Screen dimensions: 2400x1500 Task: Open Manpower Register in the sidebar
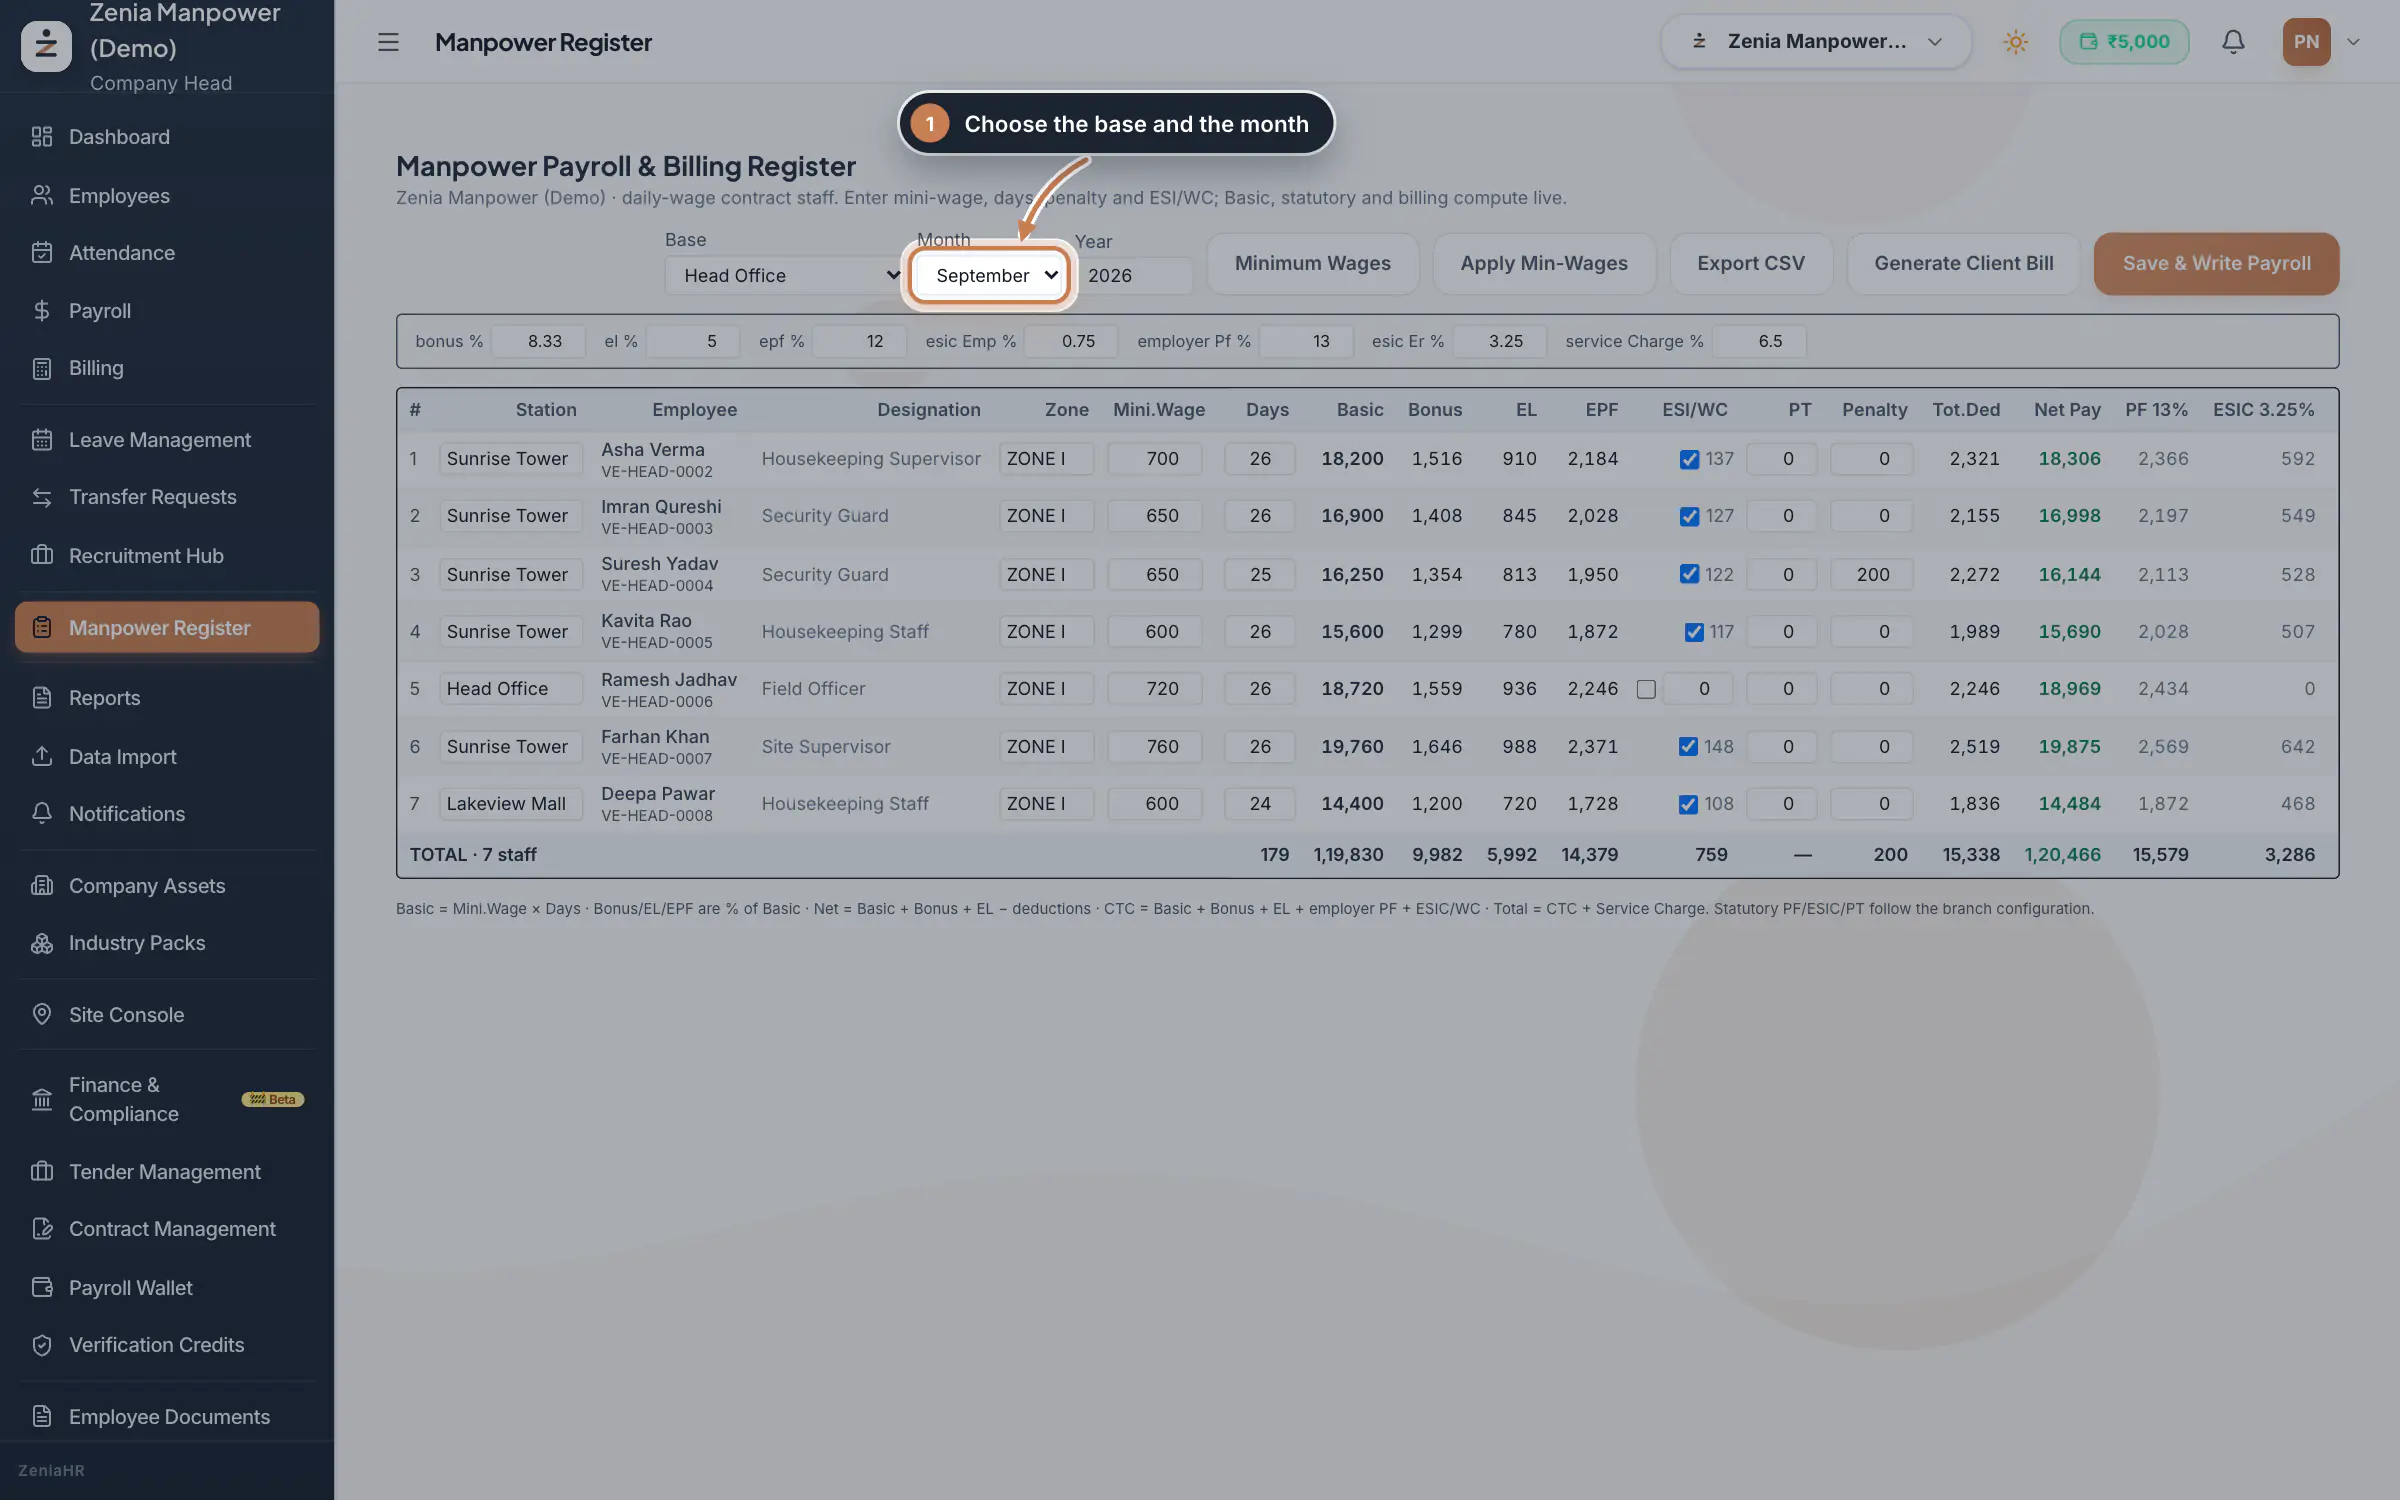167,627
